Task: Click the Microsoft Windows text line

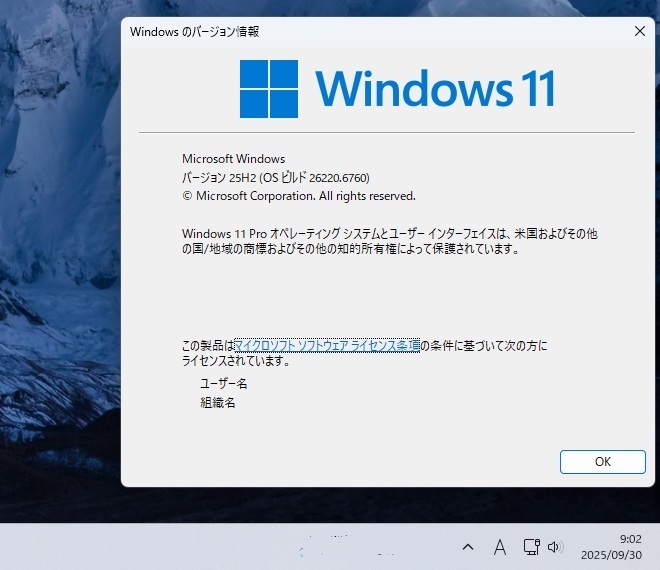Action: [x=234, y=159]
